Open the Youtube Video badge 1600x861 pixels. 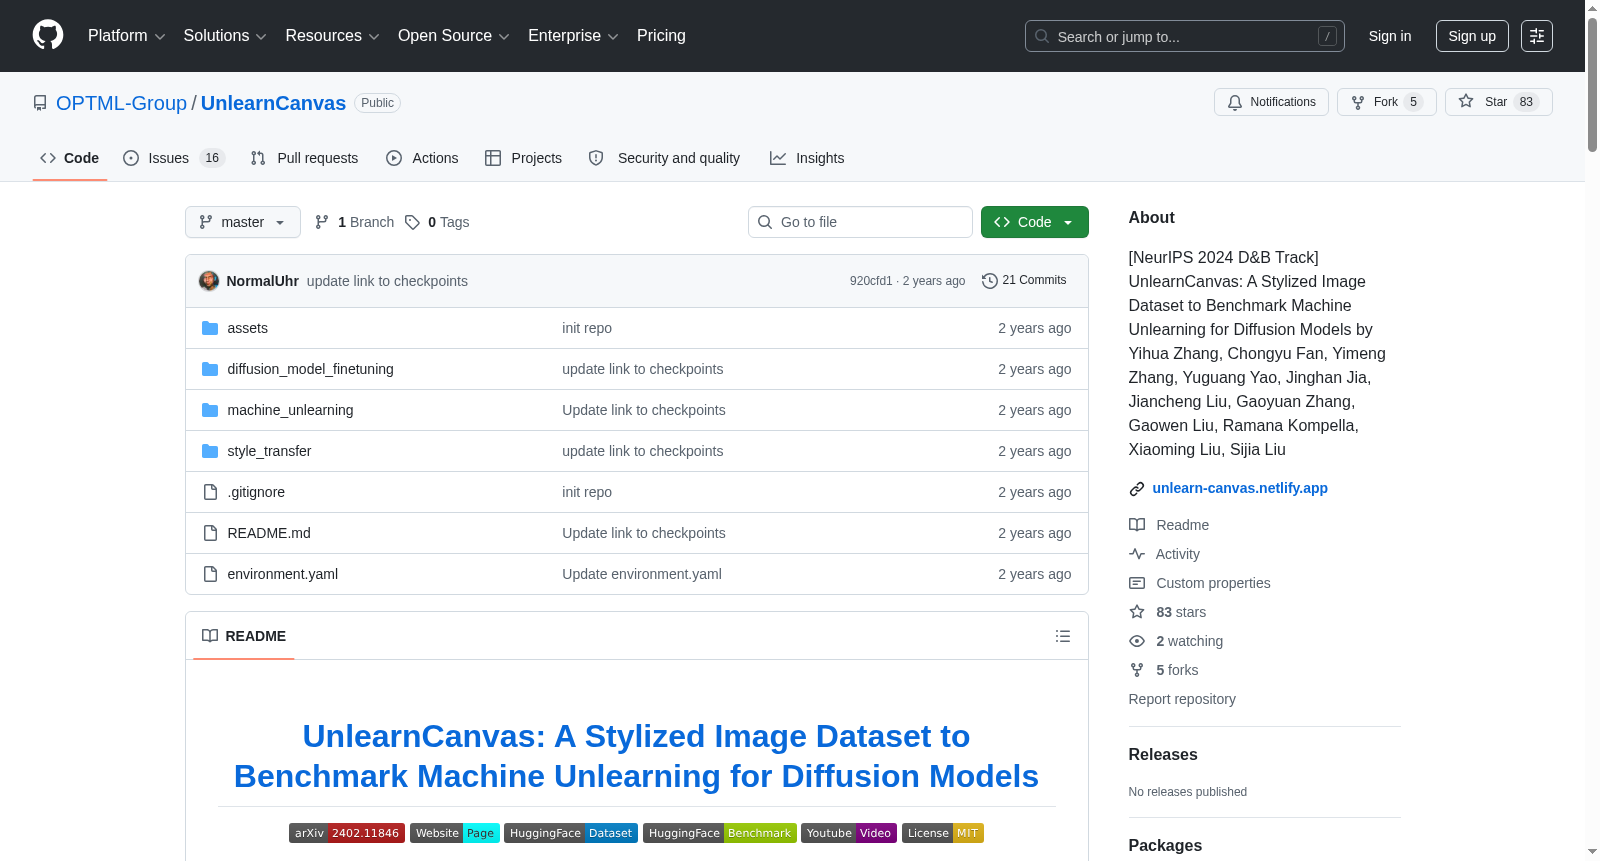(x=849, y=833)
